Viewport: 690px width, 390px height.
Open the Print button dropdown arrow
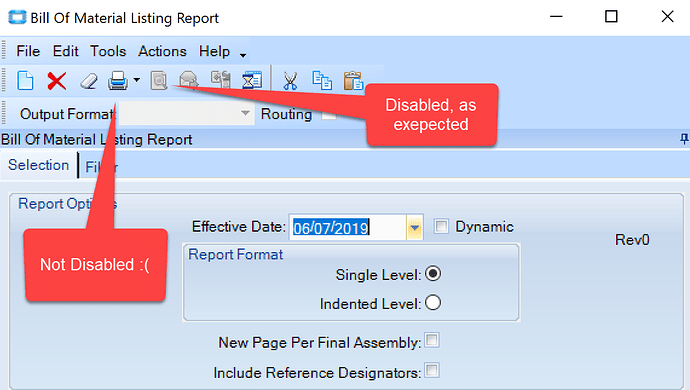point(136,80)
